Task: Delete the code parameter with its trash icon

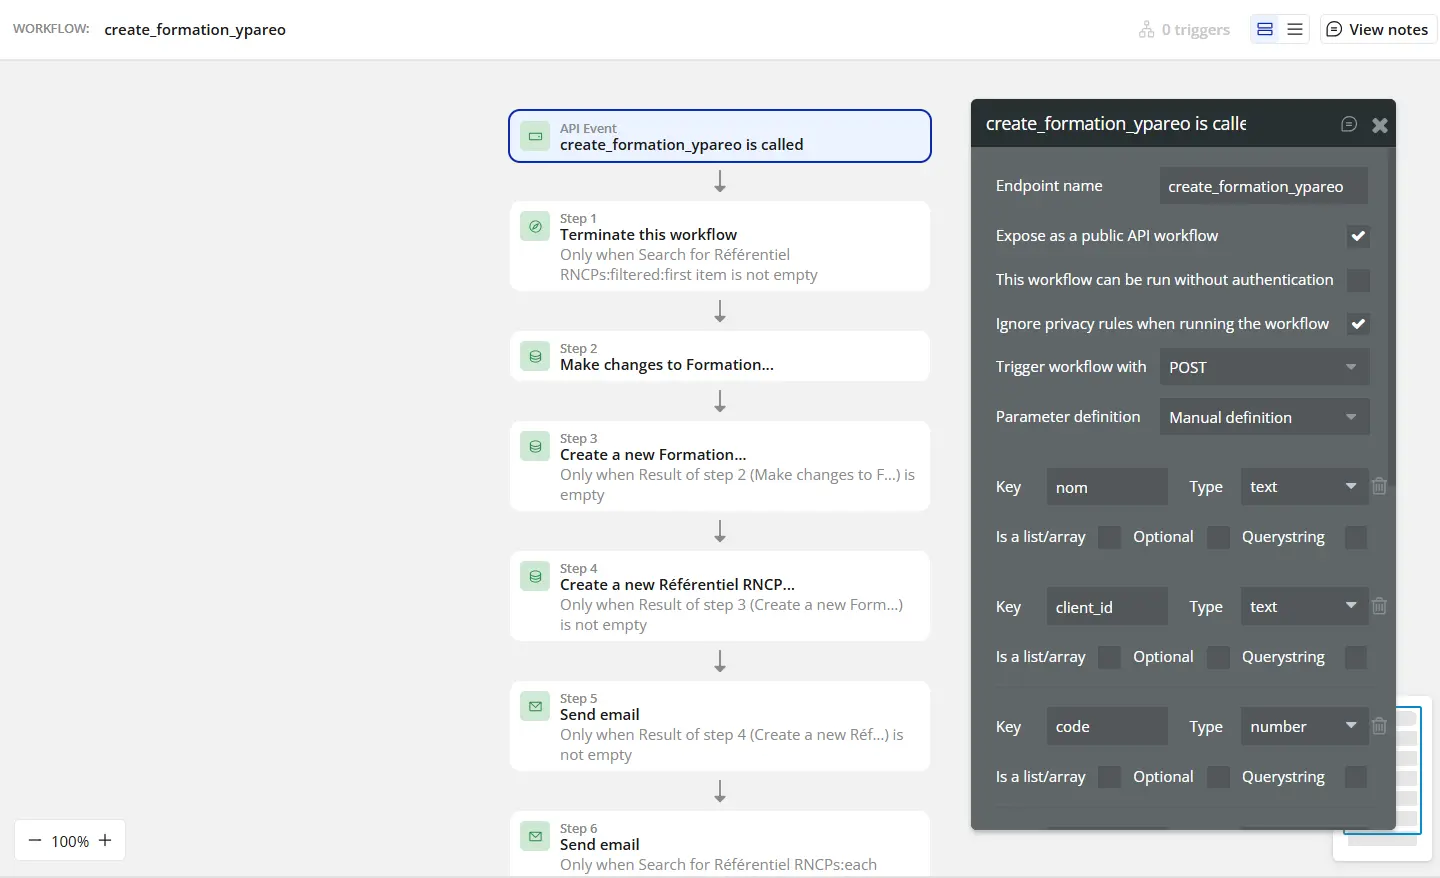Action: [x=1380, y=726]
